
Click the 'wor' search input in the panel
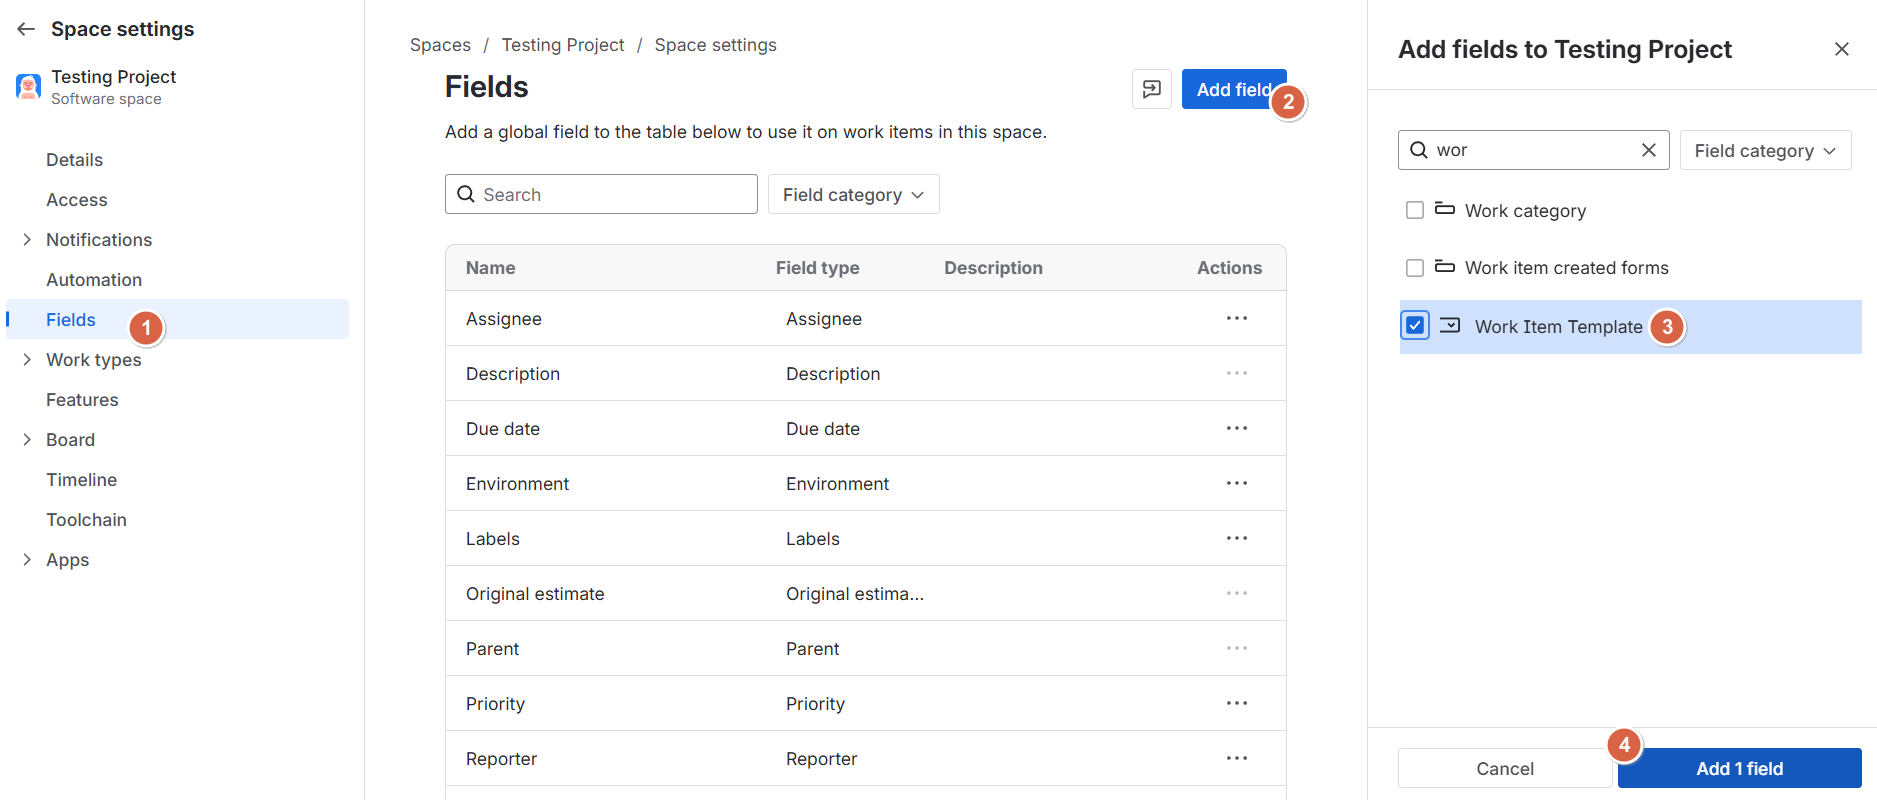[x=1533, y=150]
